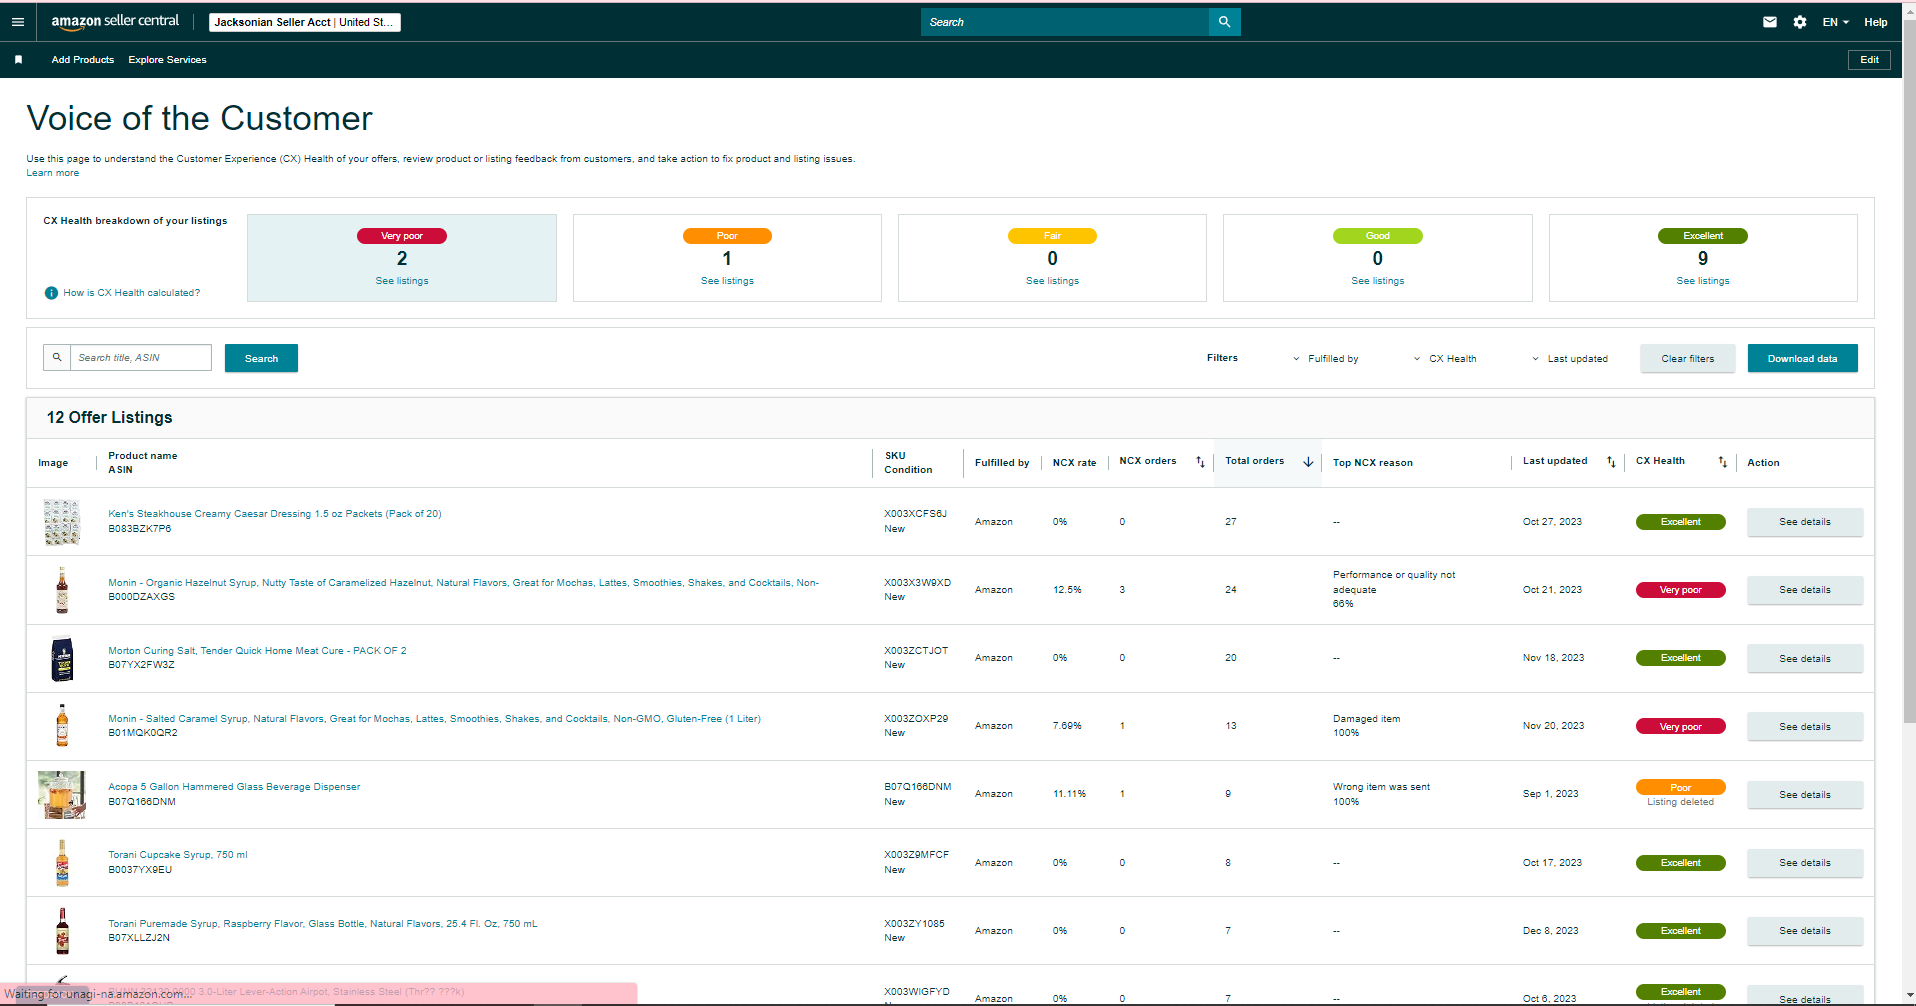Open the Jacksonian Seller Acct account switcher
This screenshot has height=1006, width=1916.
pos(305,22)
